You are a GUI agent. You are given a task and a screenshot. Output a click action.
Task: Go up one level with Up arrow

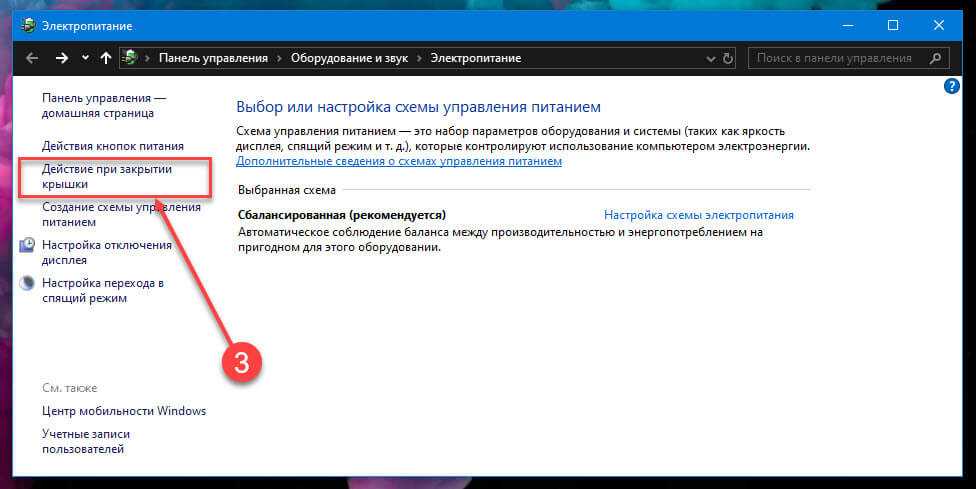(106, 58)
